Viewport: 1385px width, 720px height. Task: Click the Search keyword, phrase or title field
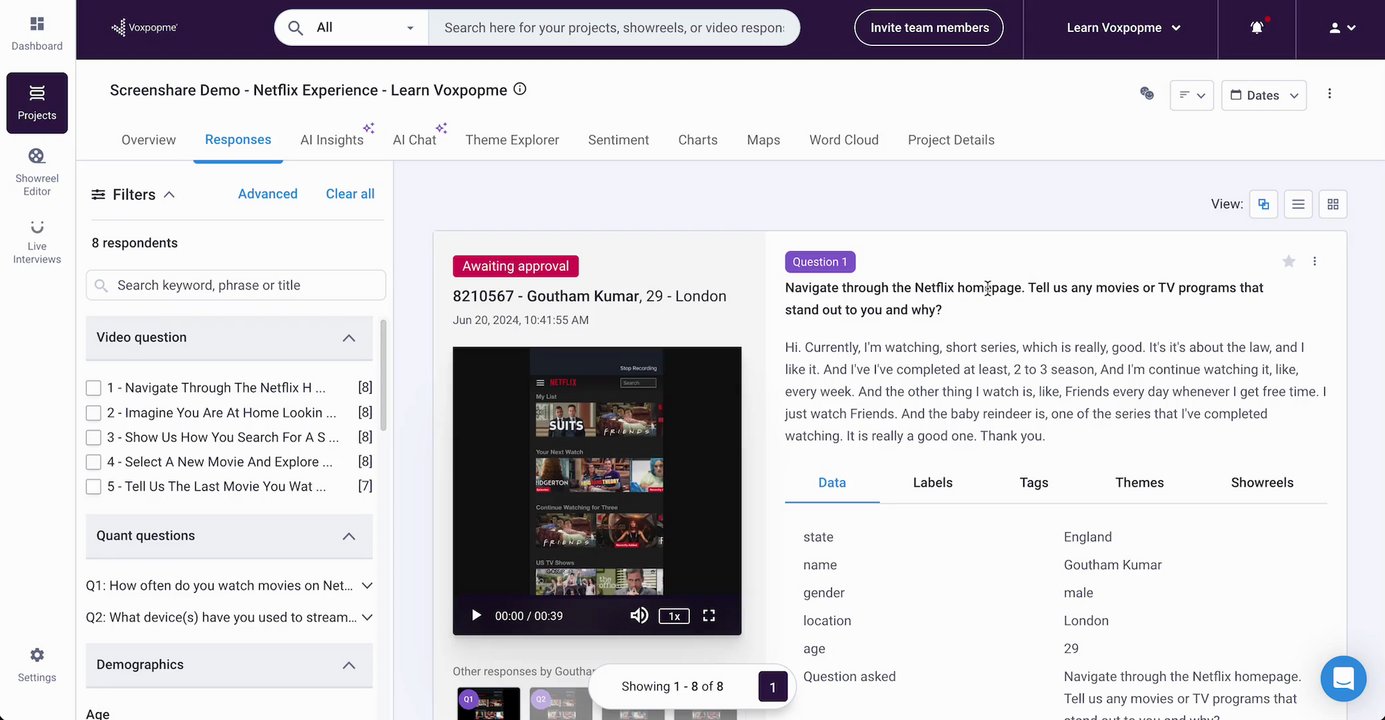(236, 285)
